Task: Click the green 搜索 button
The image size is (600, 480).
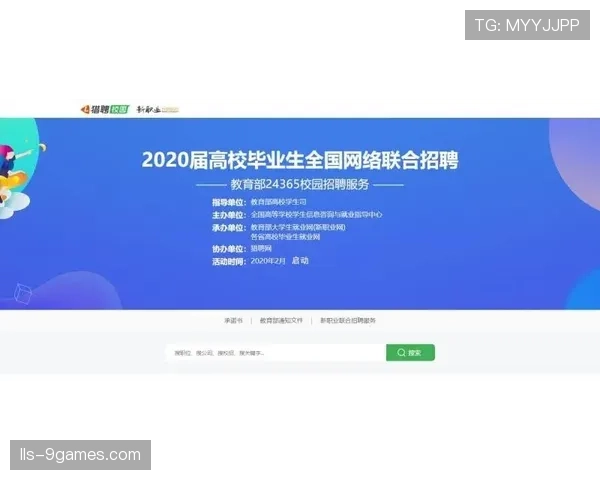Action: (x=410, y=353)
